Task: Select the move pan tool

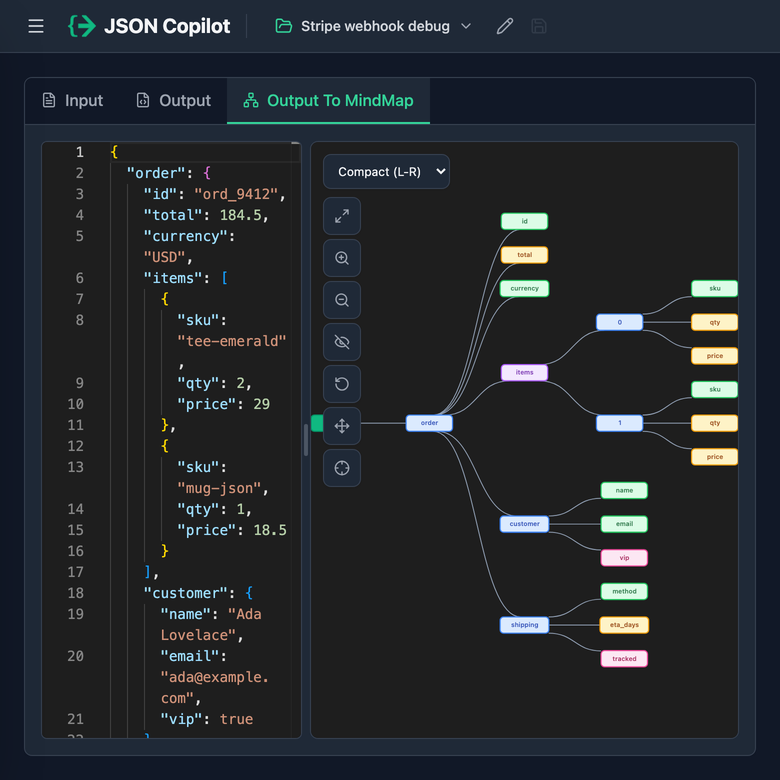Action: [342, 426]
